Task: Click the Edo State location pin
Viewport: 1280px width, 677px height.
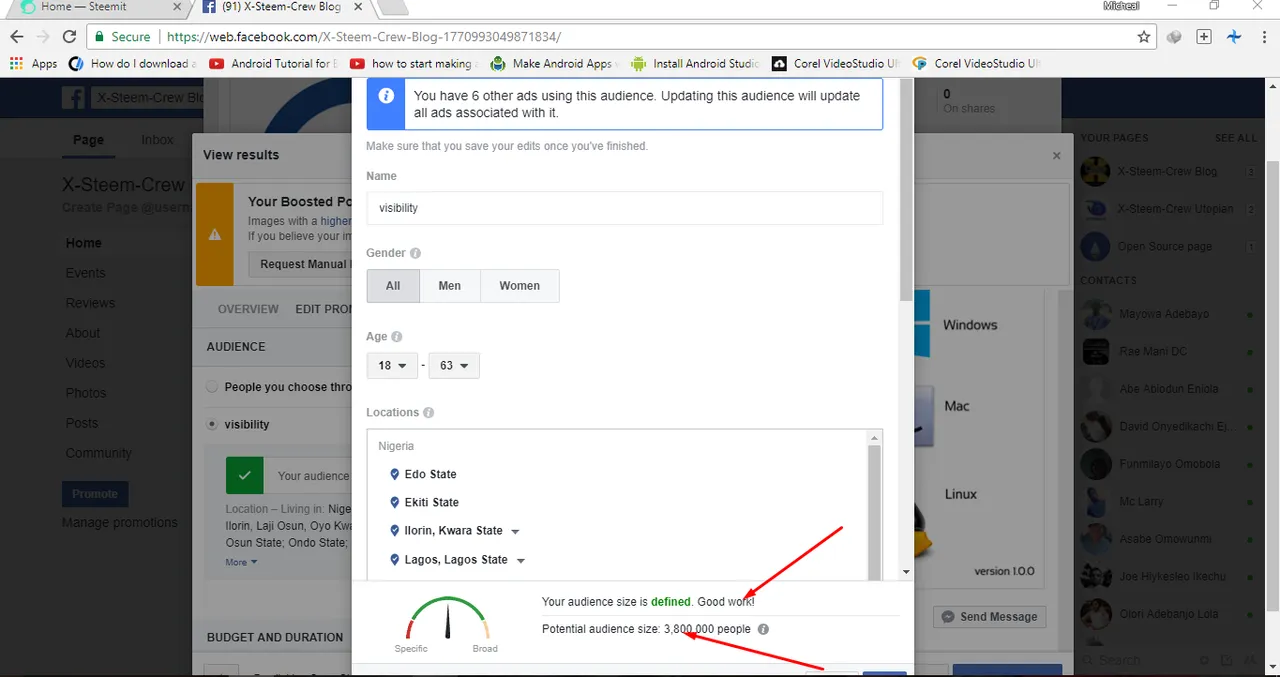Action: point(395,474)
